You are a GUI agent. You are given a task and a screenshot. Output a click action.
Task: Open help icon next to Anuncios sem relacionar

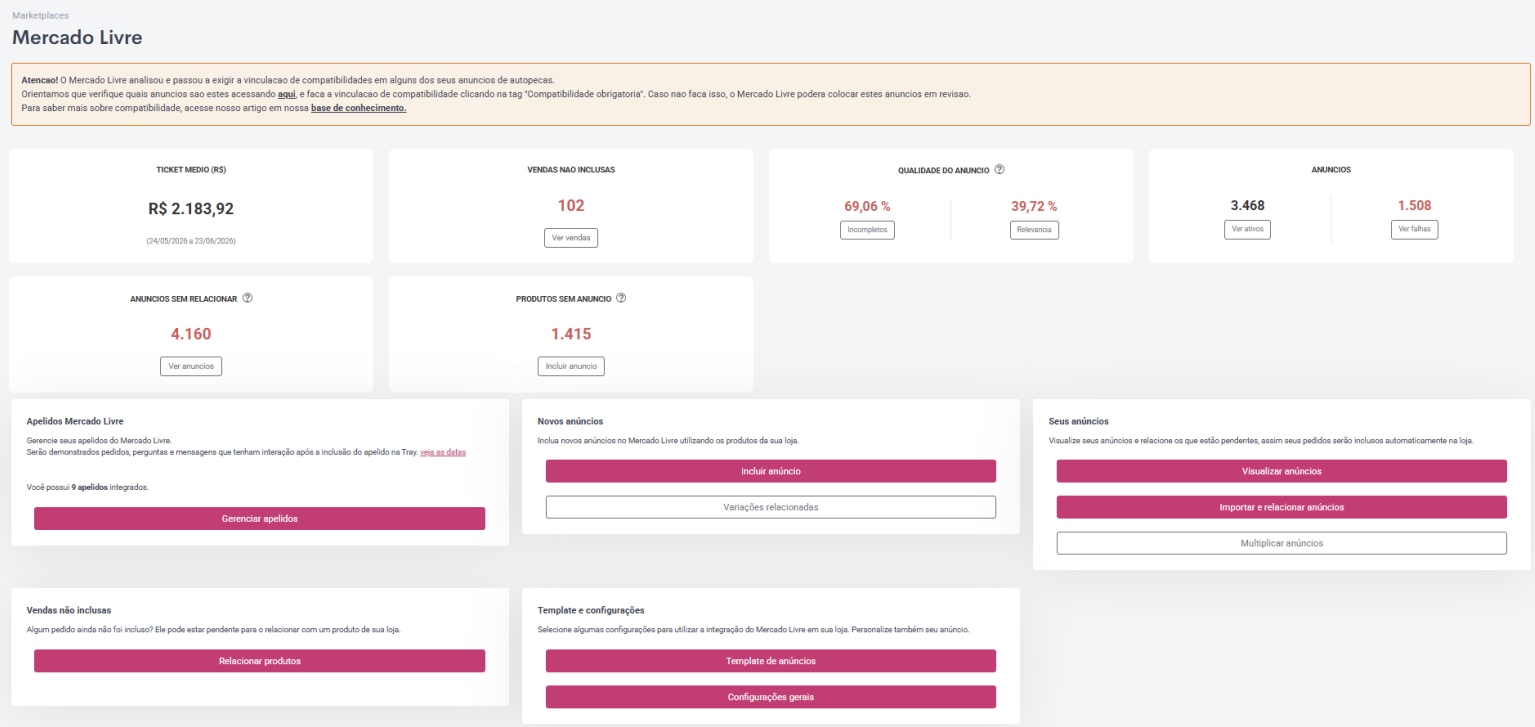coord(247,298)
